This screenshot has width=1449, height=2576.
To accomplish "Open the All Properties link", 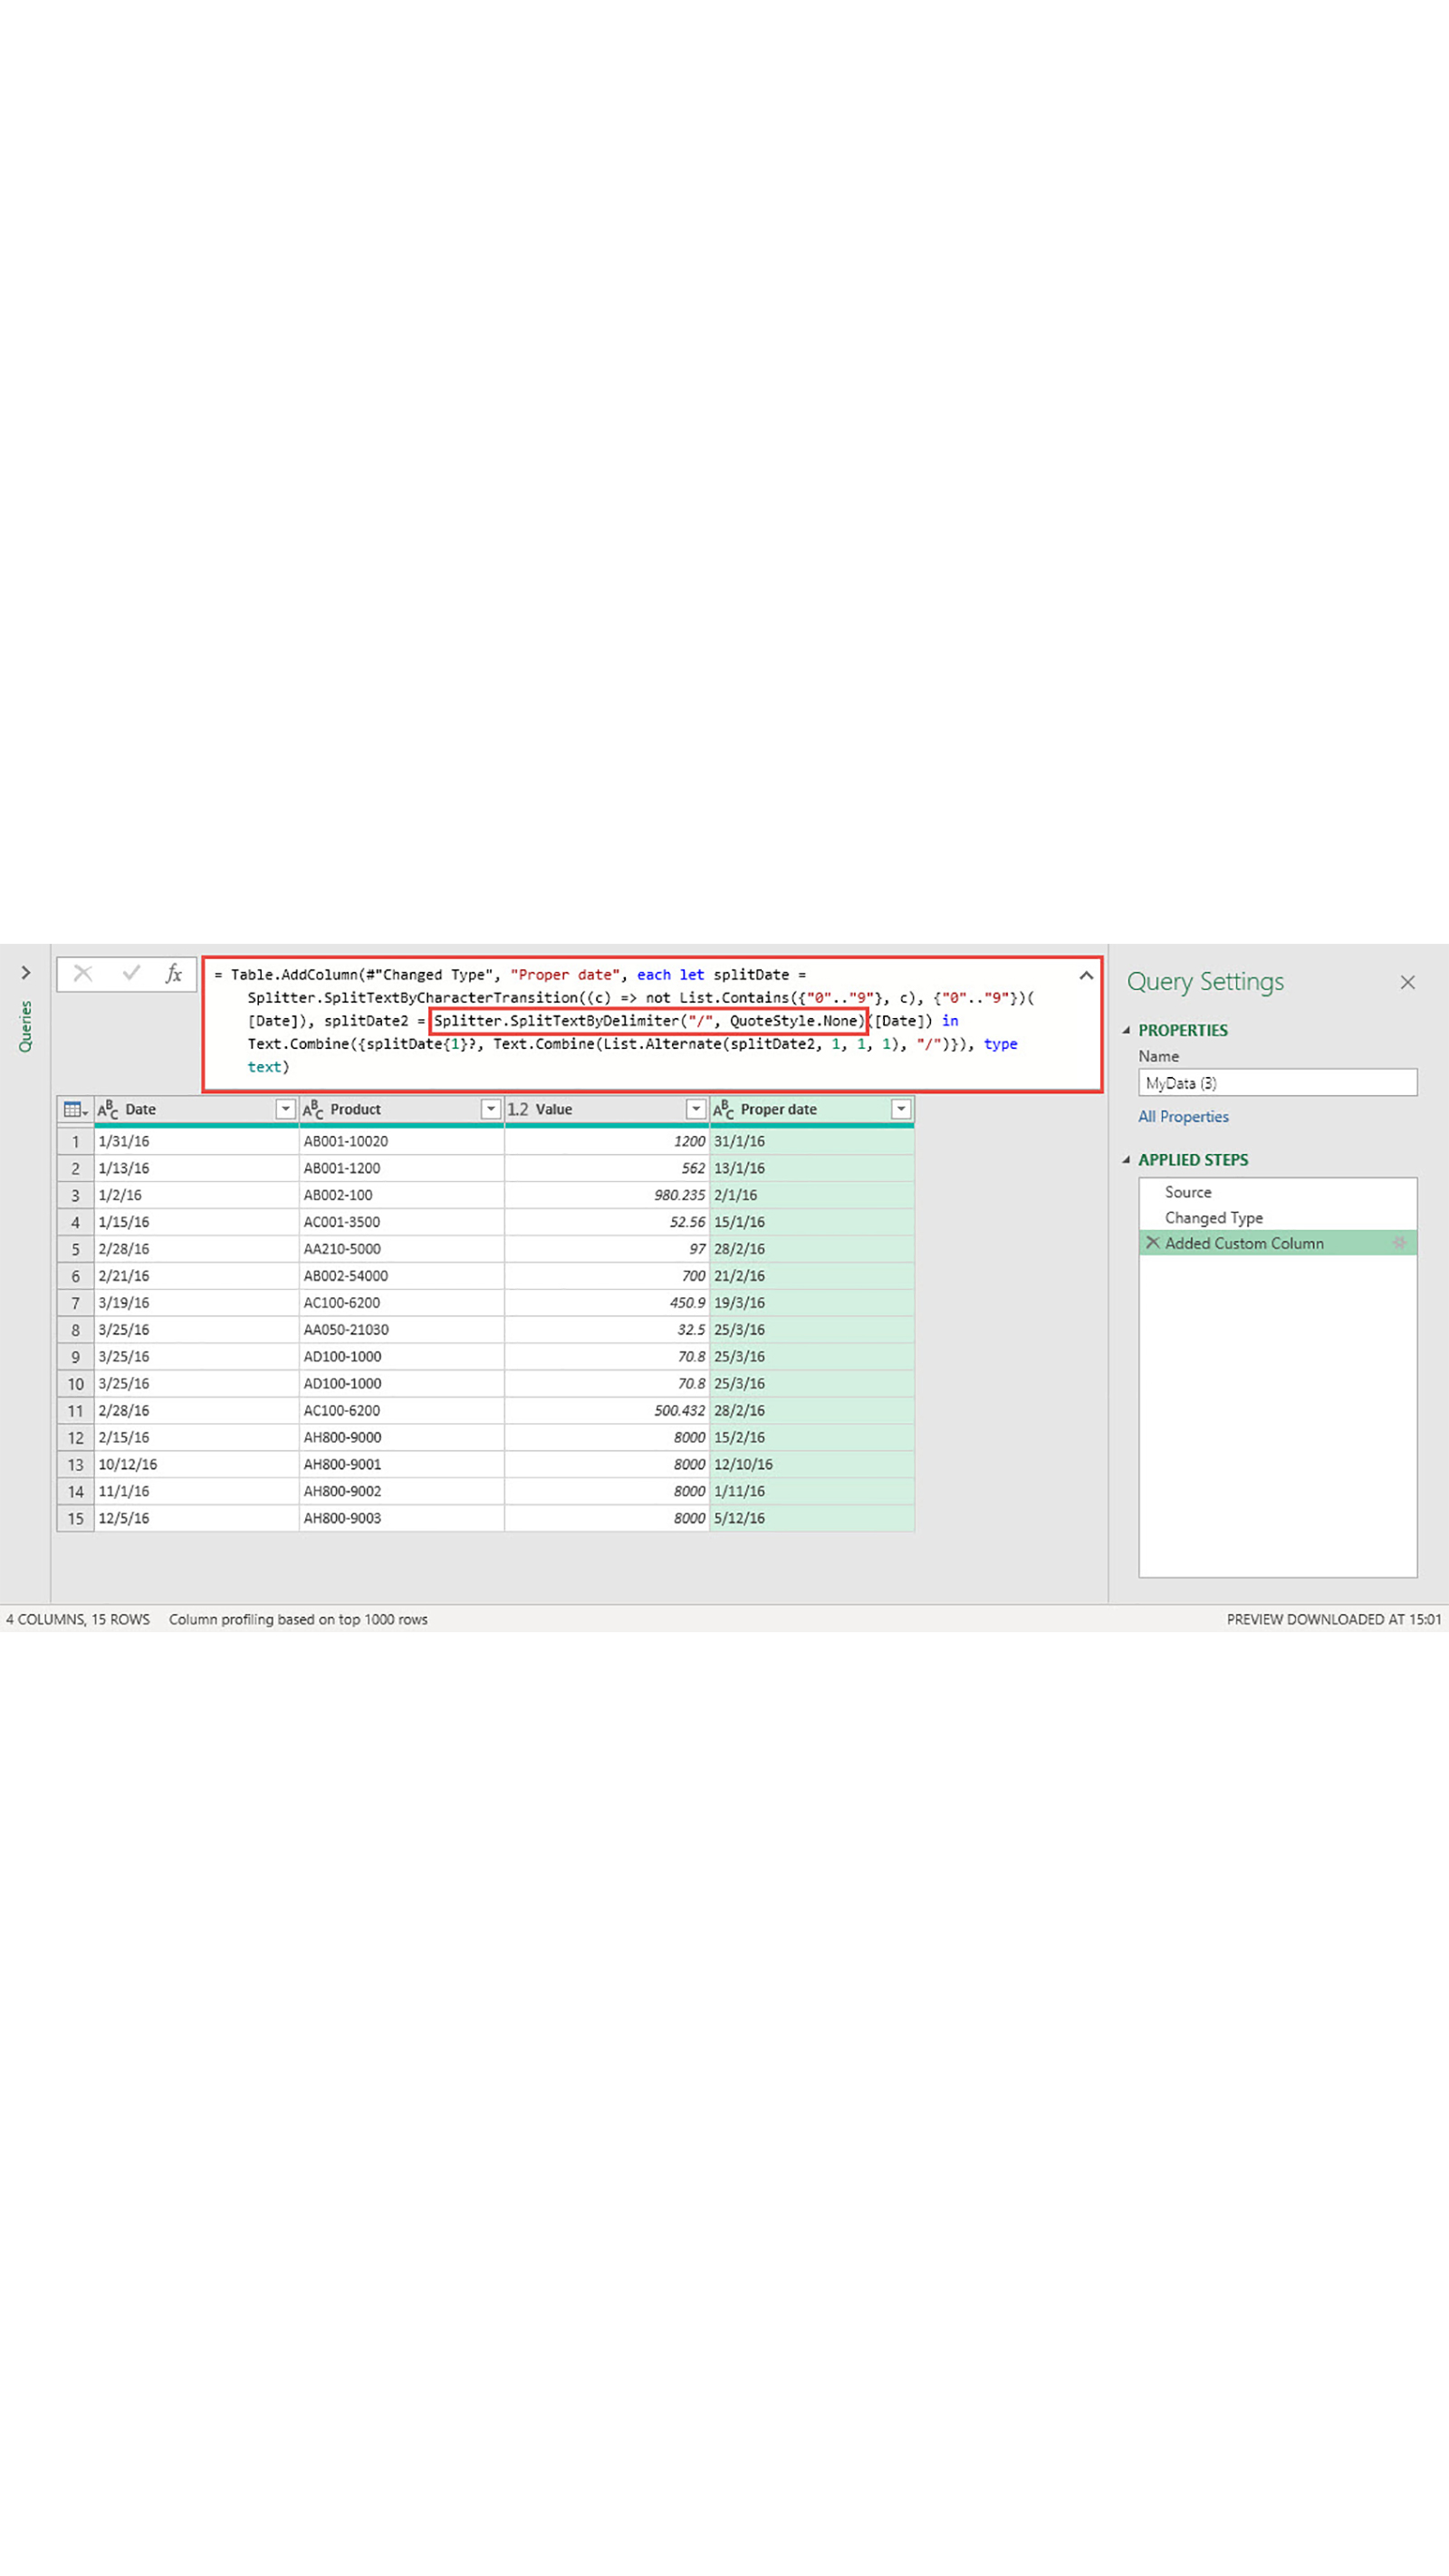I will click(x=1183, y=1117).
